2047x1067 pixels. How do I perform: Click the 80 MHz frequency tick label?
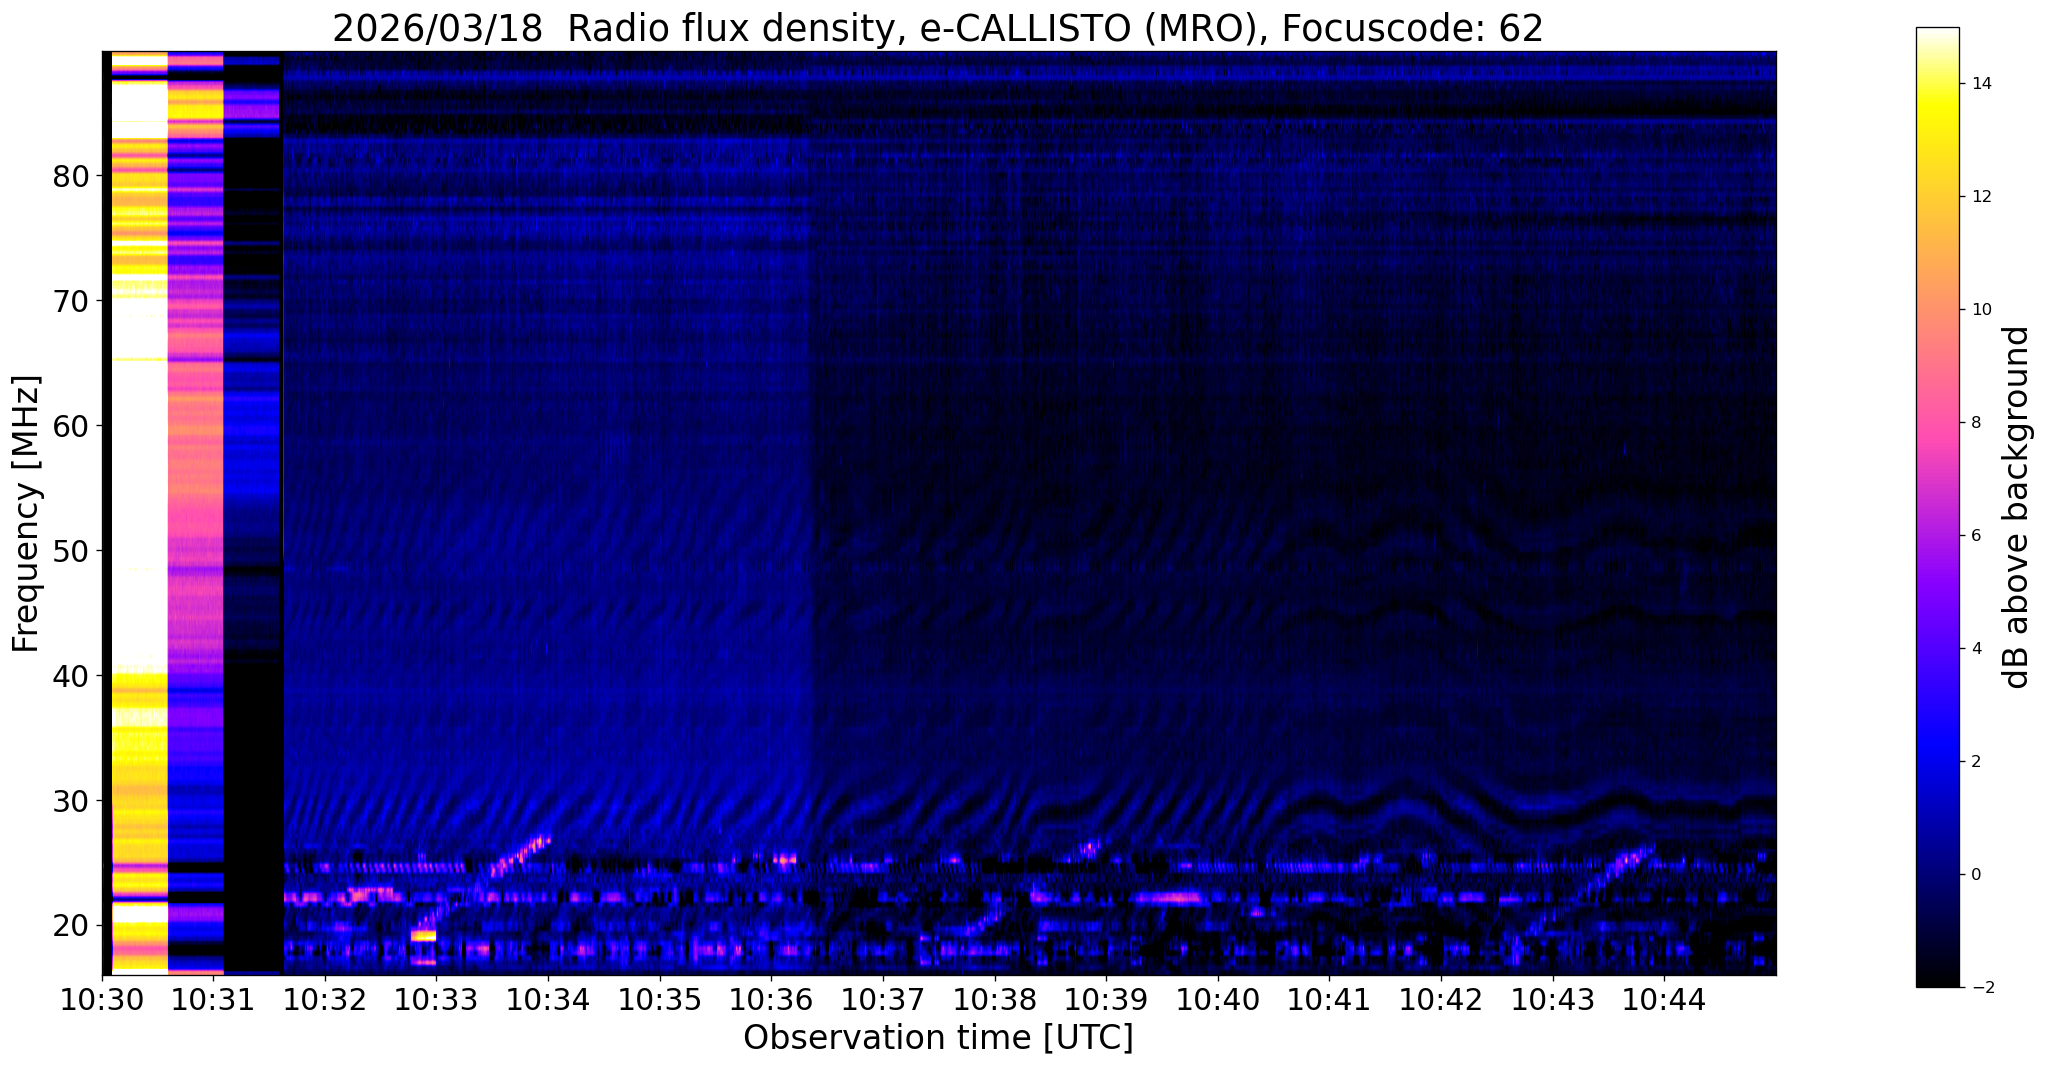click(x=71, y=176)
